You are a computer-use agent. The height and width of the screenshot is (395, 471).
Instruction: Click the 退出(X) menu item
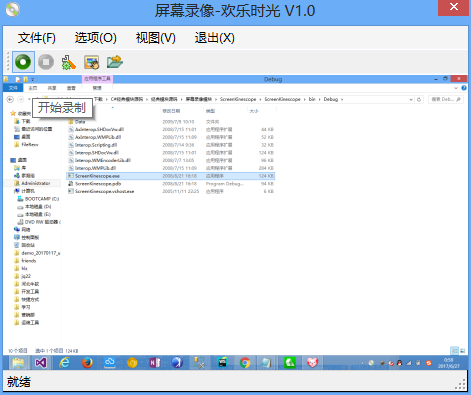click(214, 38)
